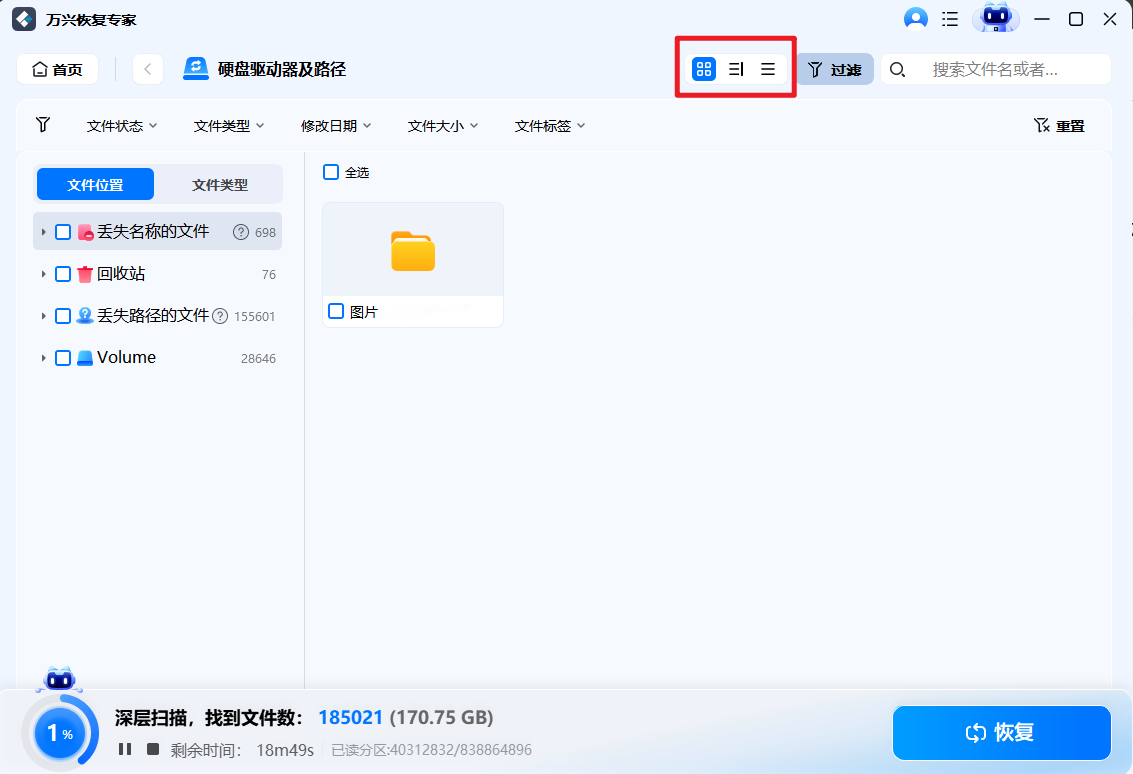This screenshot has height=774, width=1133.
Task: Switch to detailed list view icon
Action: pos(736,69)
